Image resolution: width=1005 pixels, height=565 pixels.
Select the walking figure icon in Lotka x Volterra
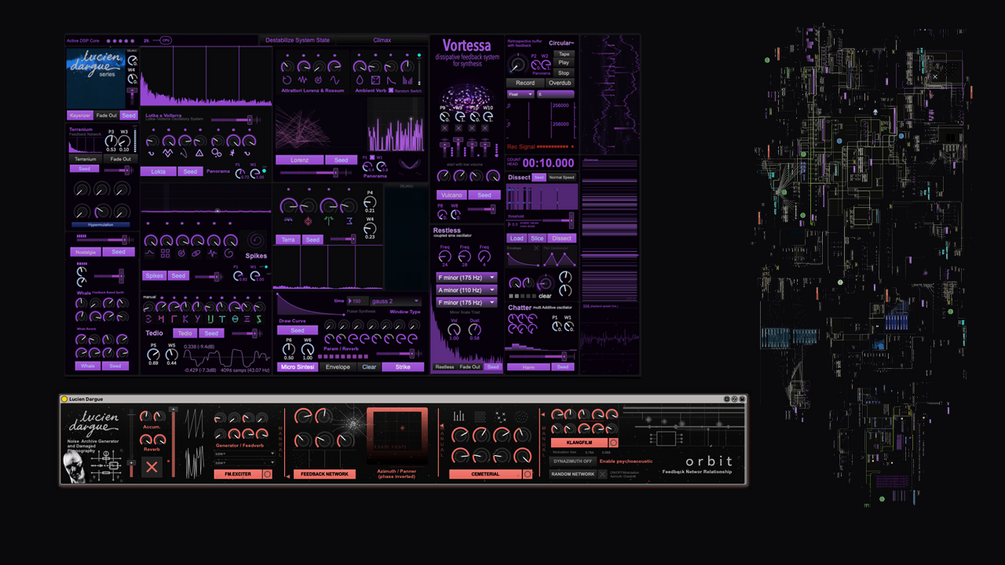click(232, 154)
